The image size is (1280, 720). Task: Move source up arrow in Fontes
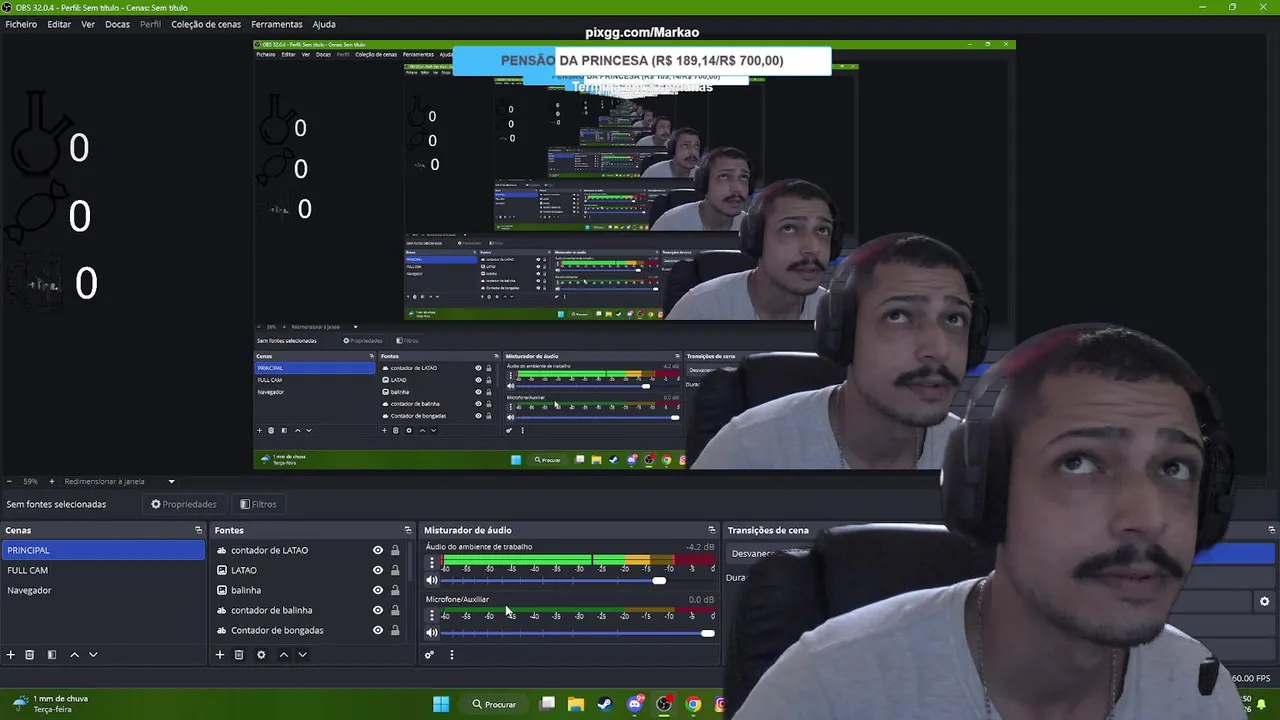[x=283, y=655]
